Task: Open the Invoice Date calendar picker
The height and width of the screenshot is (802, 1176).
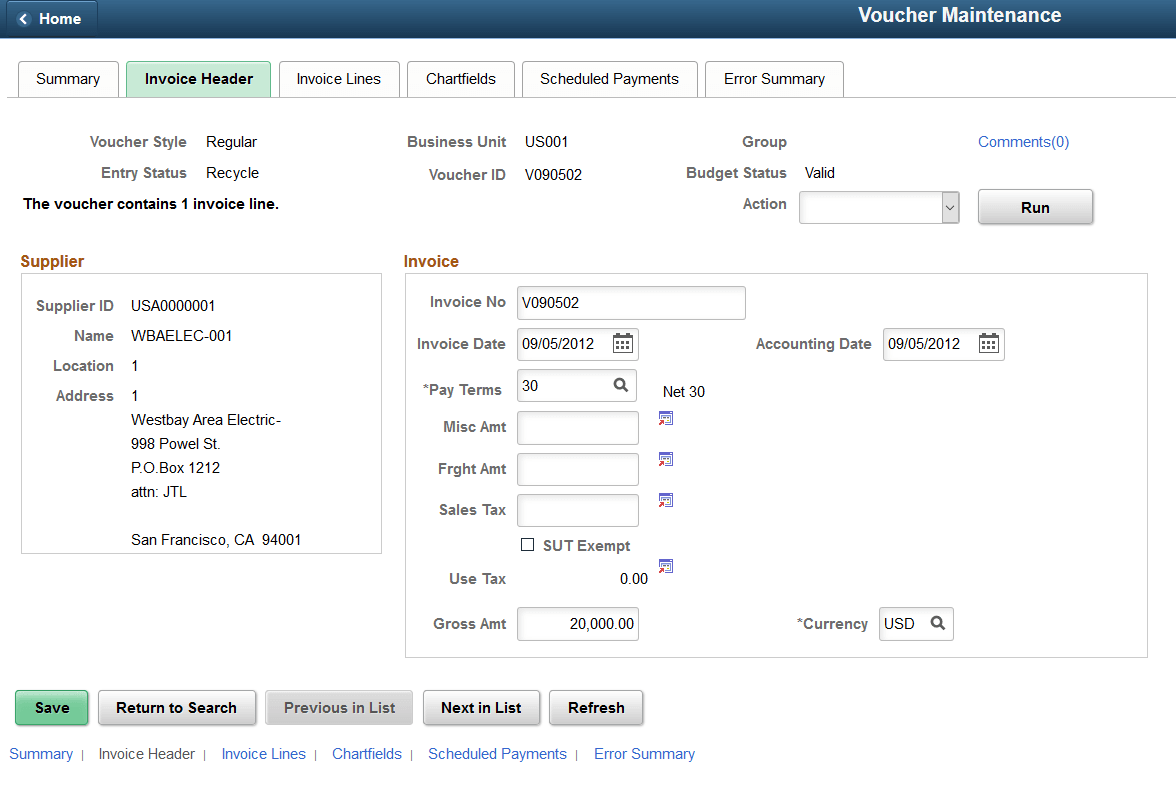Action: click(x=624, y=344)
